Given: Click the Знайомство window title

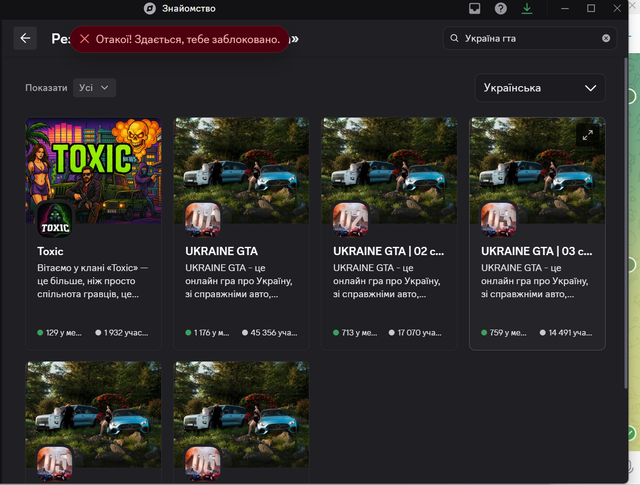Looking at the screenshot, I should click(x=189, y=9).
